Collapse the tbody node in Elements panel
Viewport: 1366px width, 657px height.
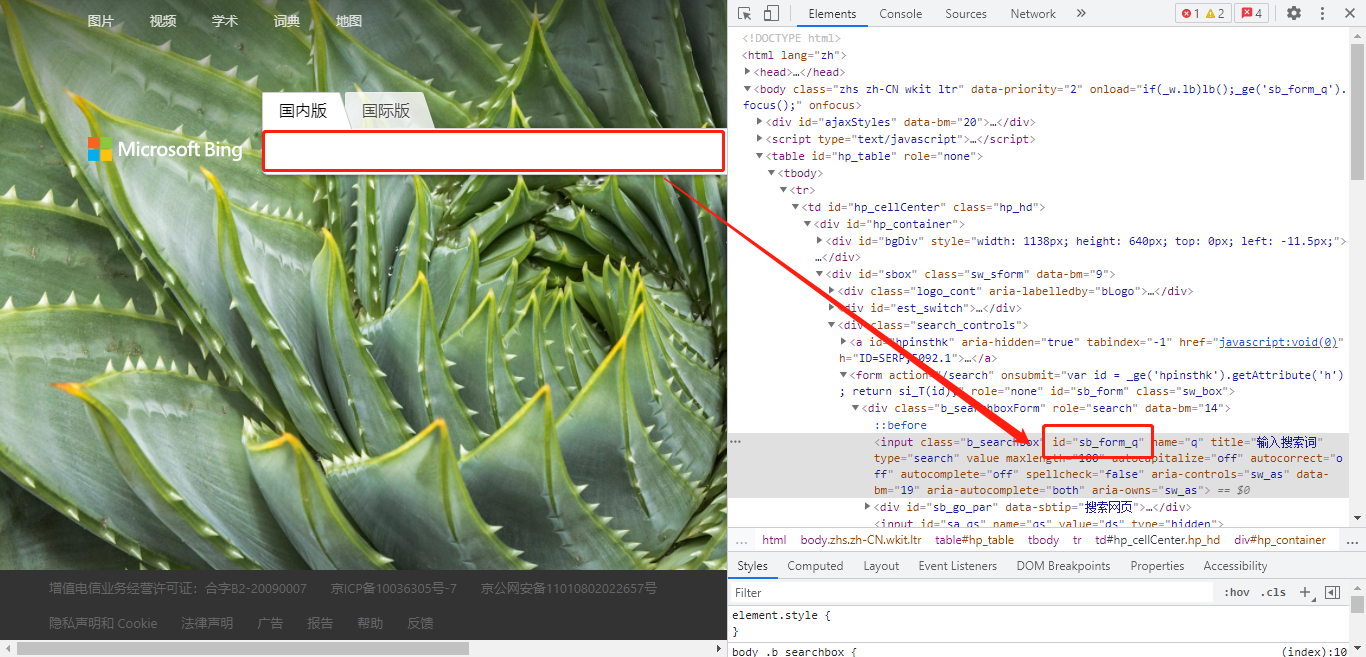[770, 172]
